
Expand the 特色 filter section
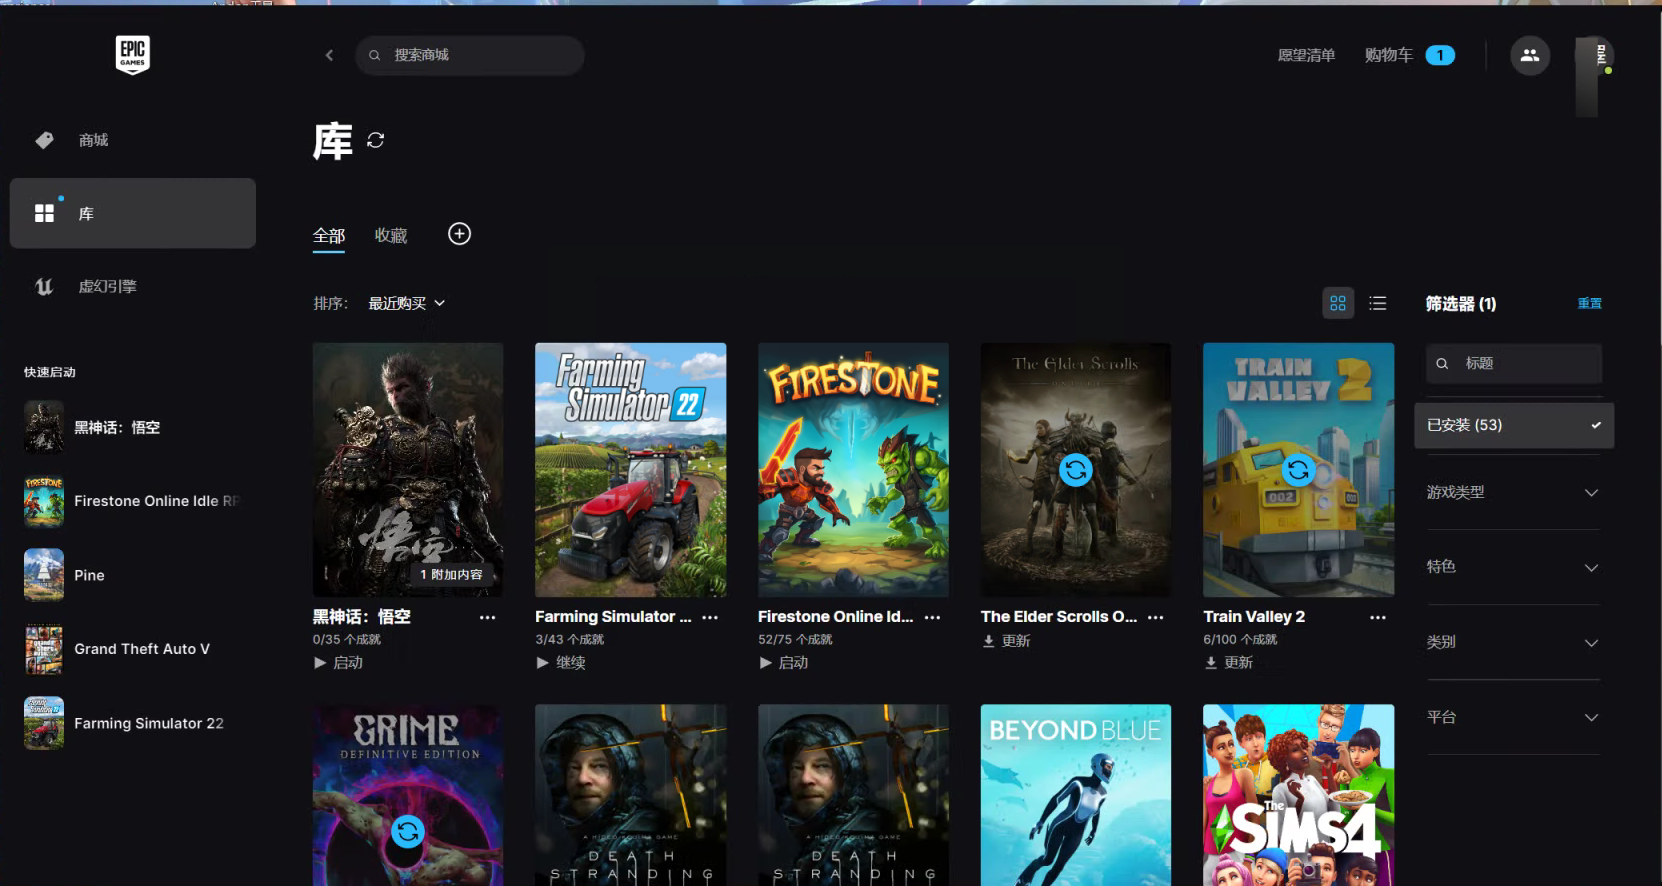point(1512,567)
